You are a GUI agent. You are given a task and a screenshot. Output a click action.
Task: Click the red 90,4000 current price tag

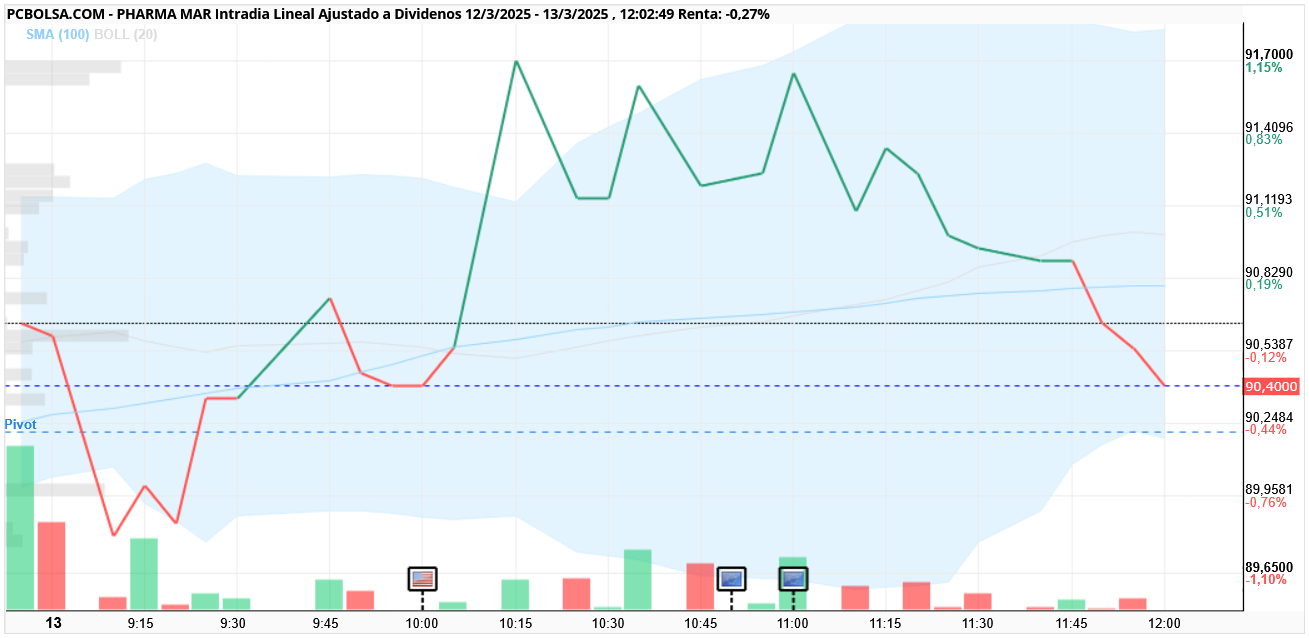(1271, 386)
